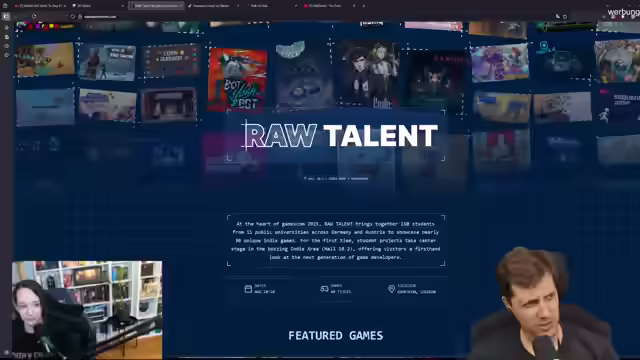Image resolution: width=640 pixels, height=360 pixels.
Task: Click the map pin Location icon
Action: click(391, 289)
